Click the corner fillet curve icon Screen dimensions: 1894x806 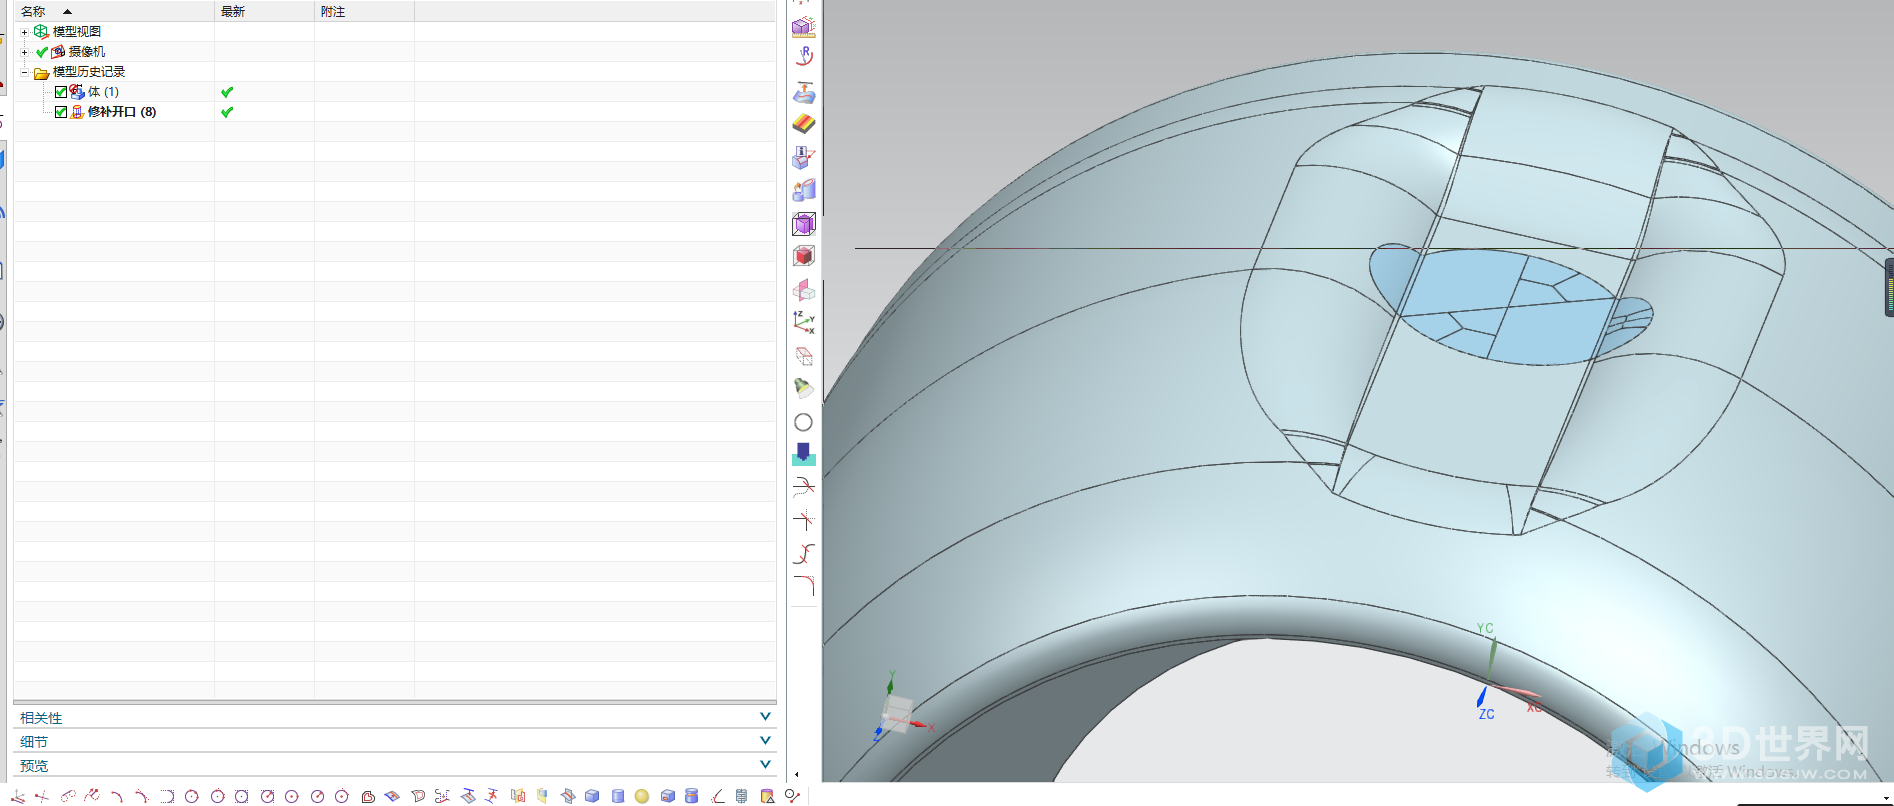pyautogui.click(x=804, y=585)
